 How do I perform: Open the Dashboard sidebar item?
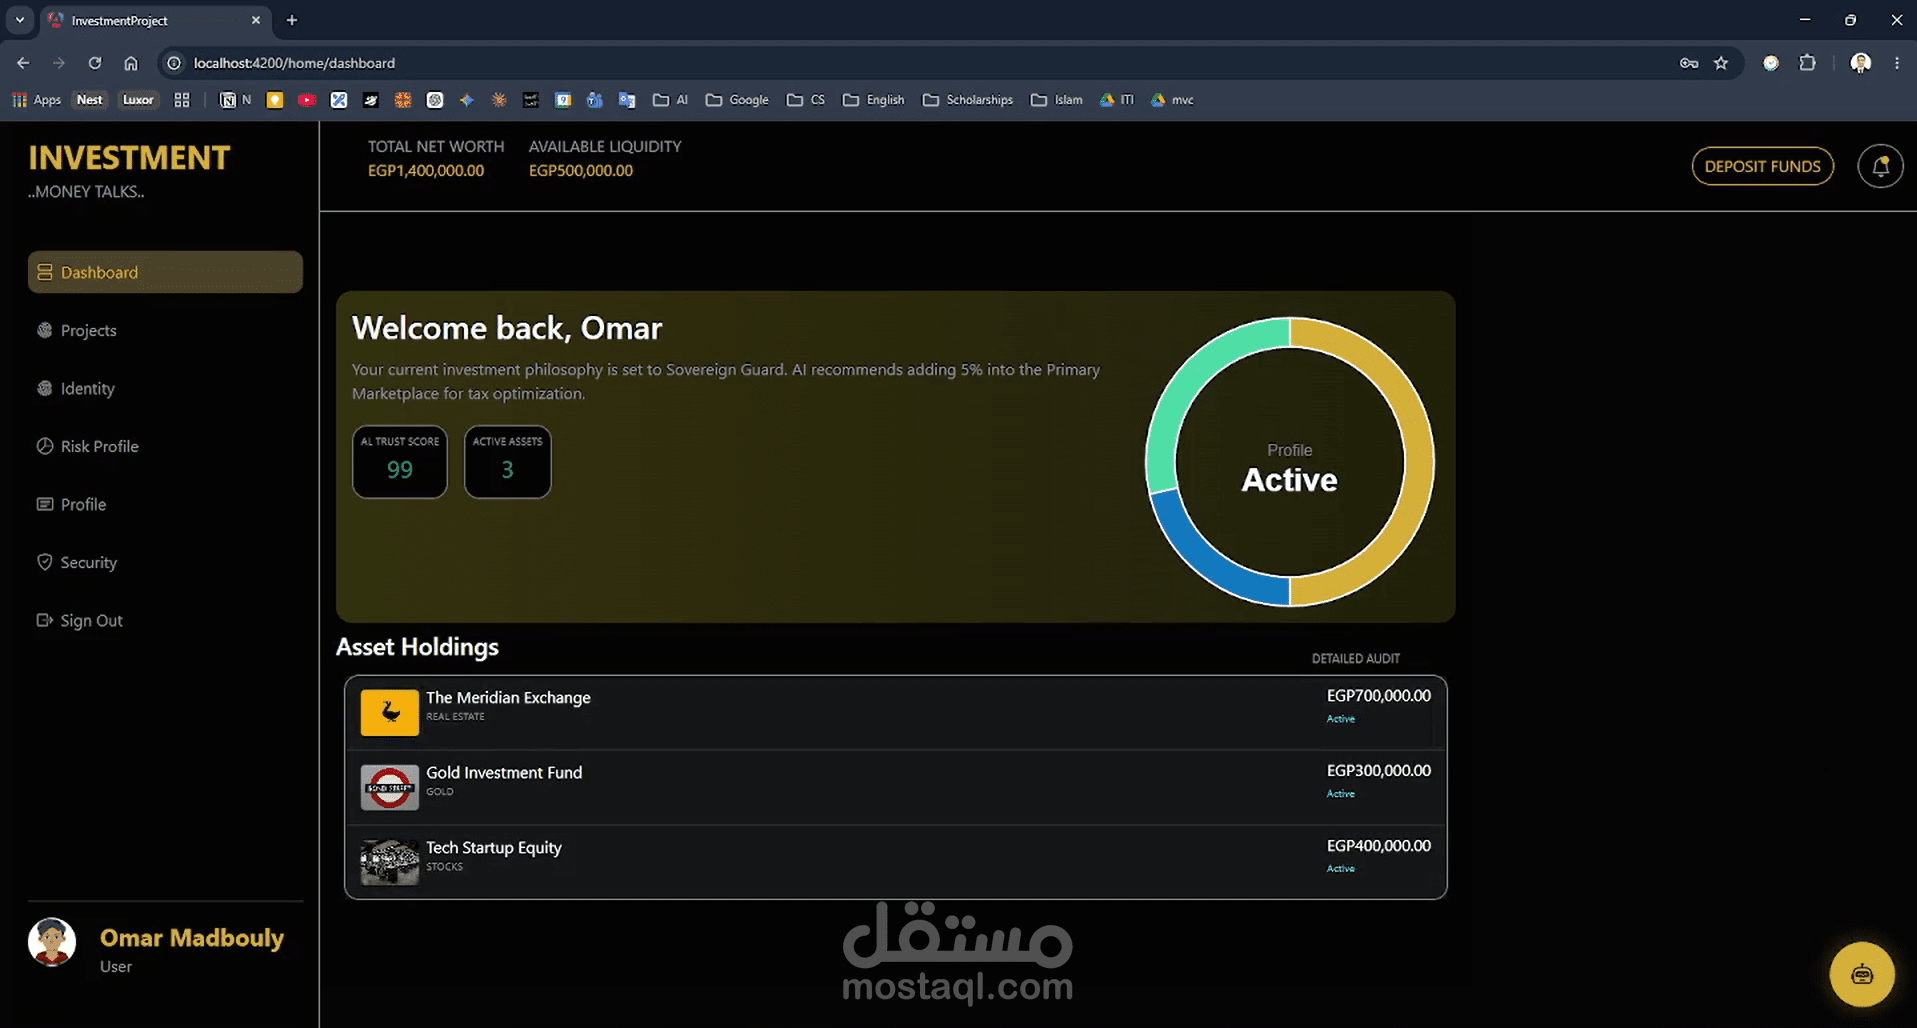click(165, 272)
